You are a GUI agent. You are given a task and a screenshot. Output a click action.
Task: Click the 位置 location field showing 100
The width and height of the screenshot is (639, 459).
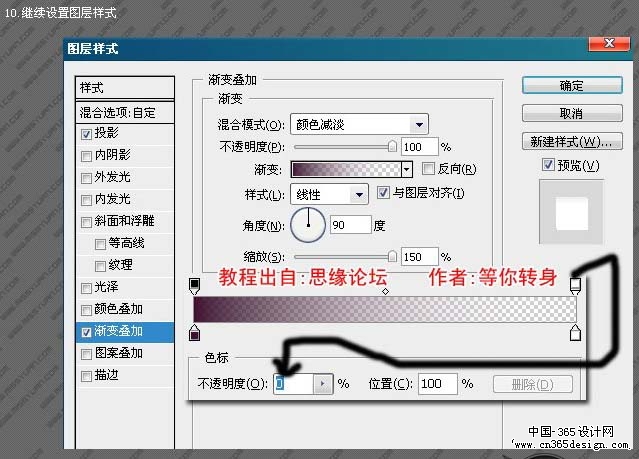437,384
